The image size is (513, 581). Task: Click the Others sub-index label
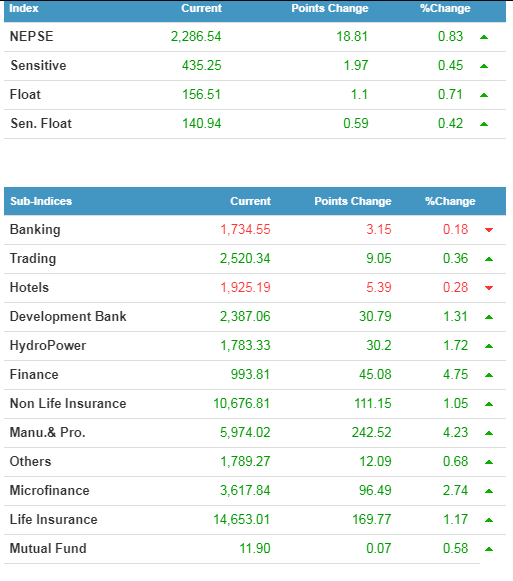pos(30,462)
